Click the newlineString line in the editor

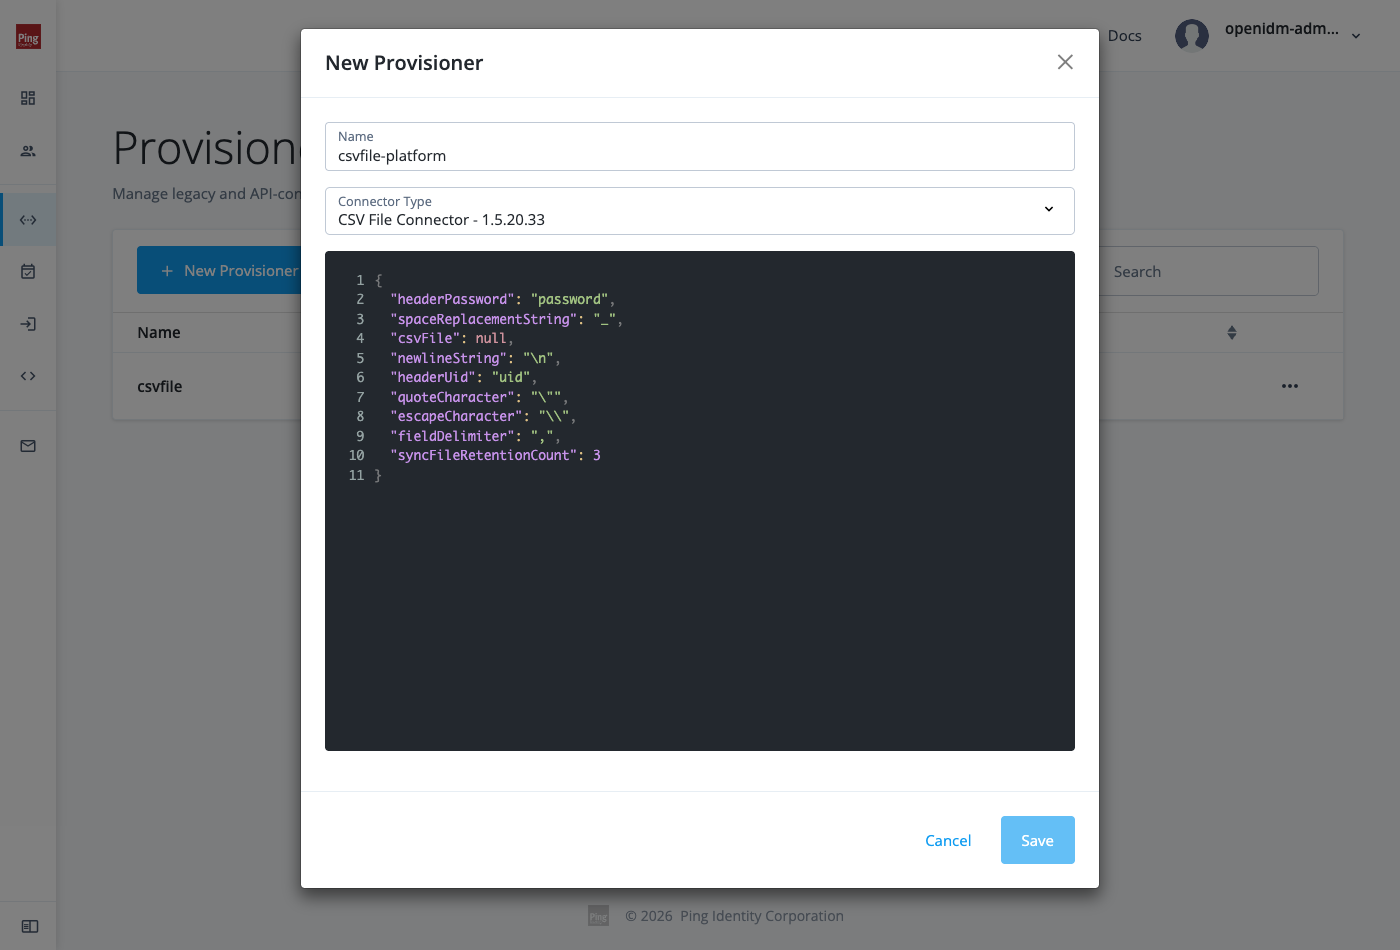click(x=475, y=358)
